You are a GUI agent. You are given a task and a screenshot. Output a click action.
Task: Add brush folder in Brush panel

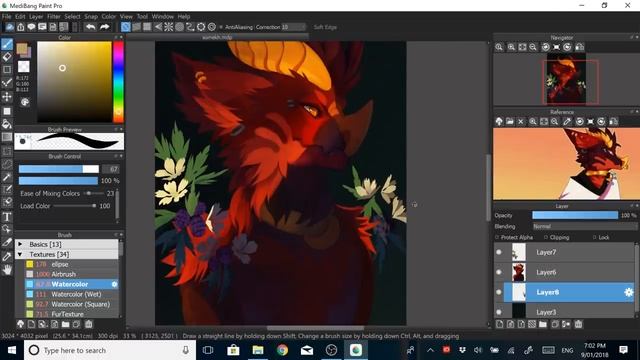click(65, 324)
